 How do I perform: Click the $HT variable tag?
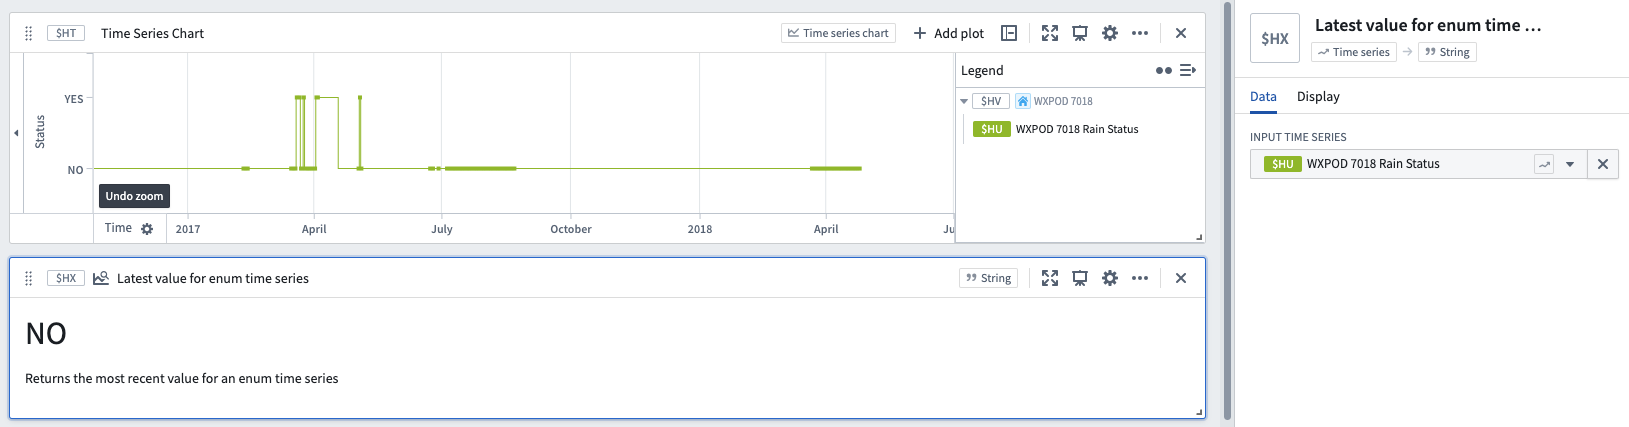point(66,33)
